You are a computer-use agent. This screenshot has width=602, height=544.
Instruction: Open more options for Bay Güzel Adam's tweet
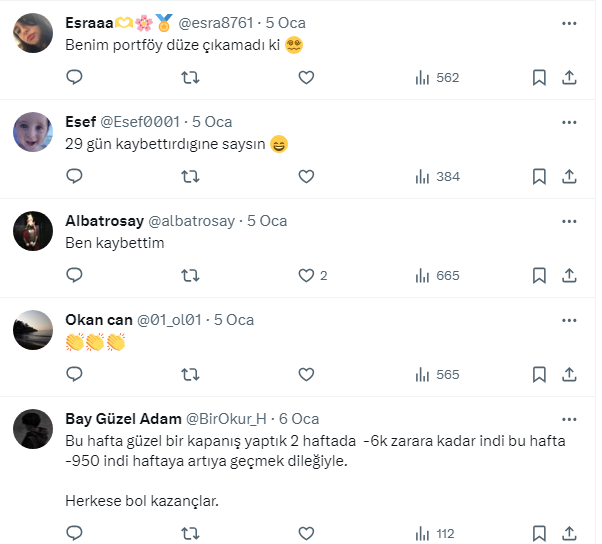click(569, 419)
